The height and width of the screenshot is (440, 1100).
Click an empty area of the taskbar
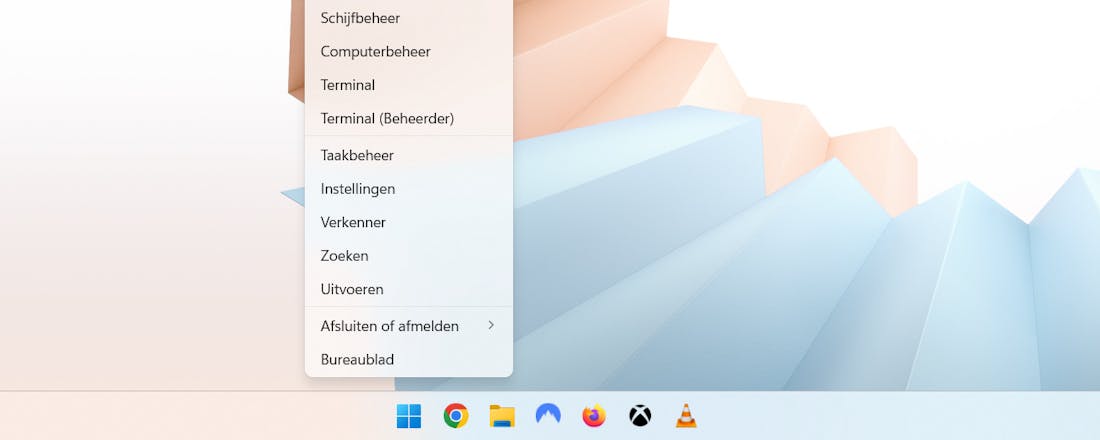click(x=900, y=416)
